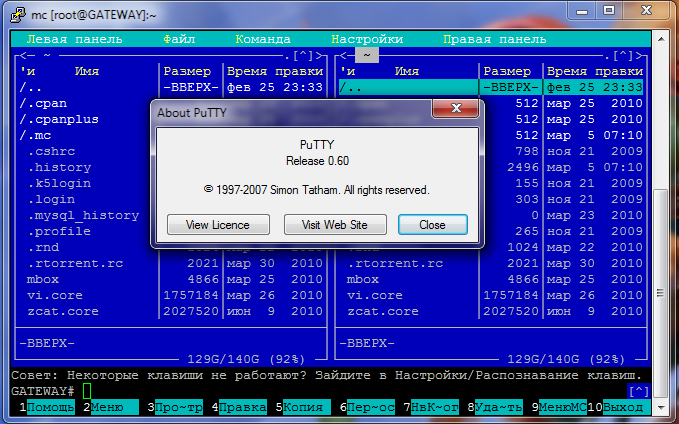Image resolution: width=679 pixels, height=424 pixels.
Task: Click the 4 Правка function key
Action: pyautogui.click(x=239, y=407)
